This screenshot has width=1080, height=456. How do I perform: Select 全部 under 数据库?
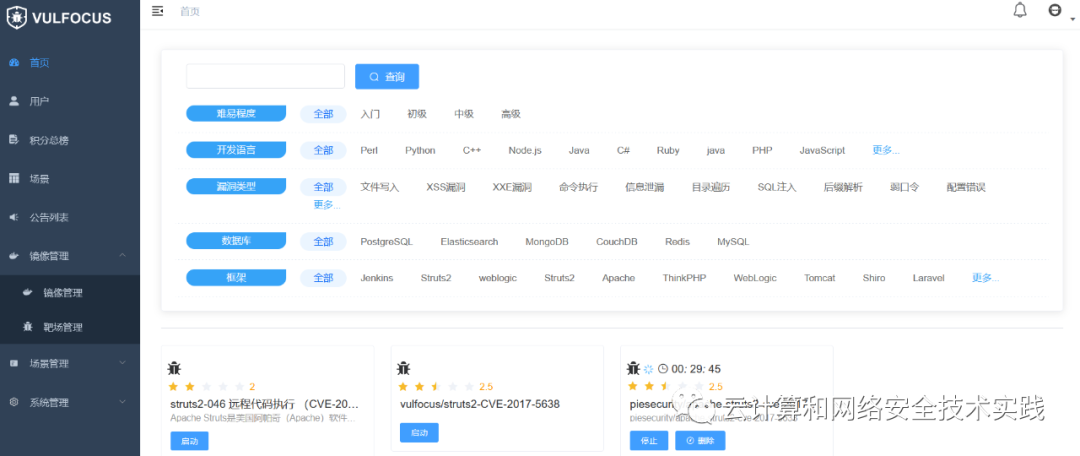tap(323, 242)
